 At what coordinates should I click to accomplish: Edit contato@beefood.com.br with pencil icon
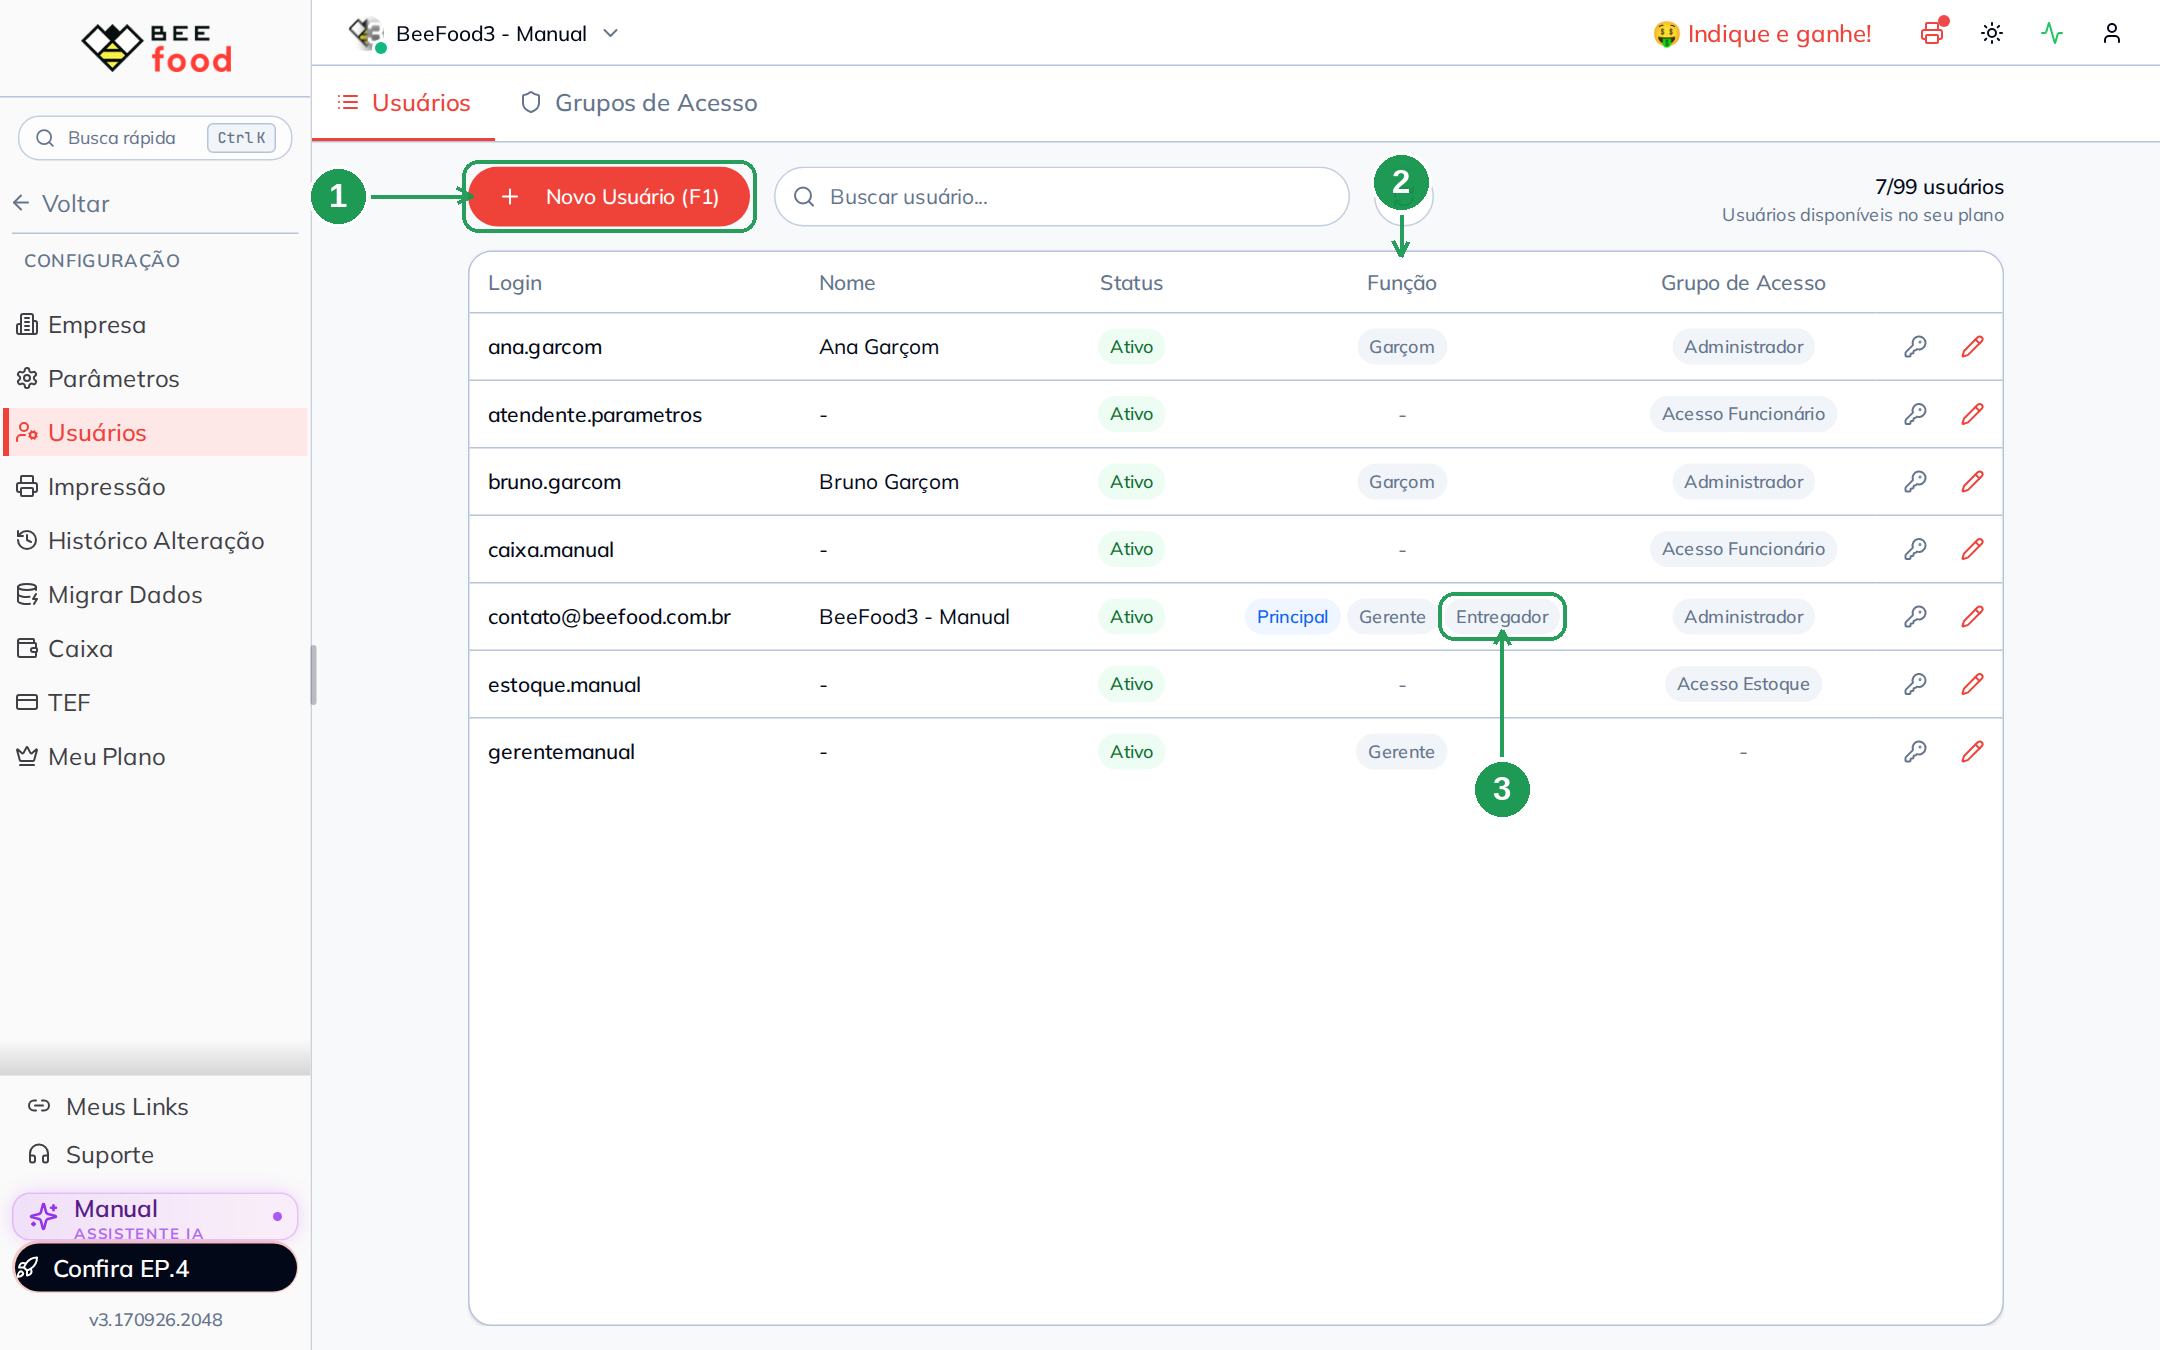pyautogui.click(x=1972, y=617)
